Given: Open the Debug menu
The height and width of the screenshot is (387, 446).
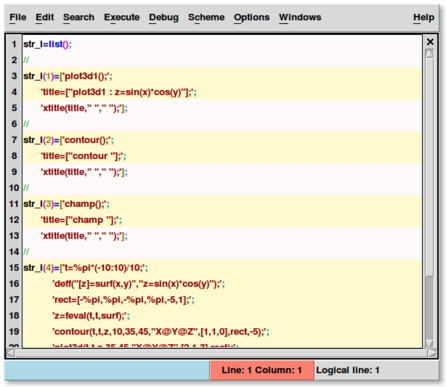Looking at the screenshot, I should (164, 17).
